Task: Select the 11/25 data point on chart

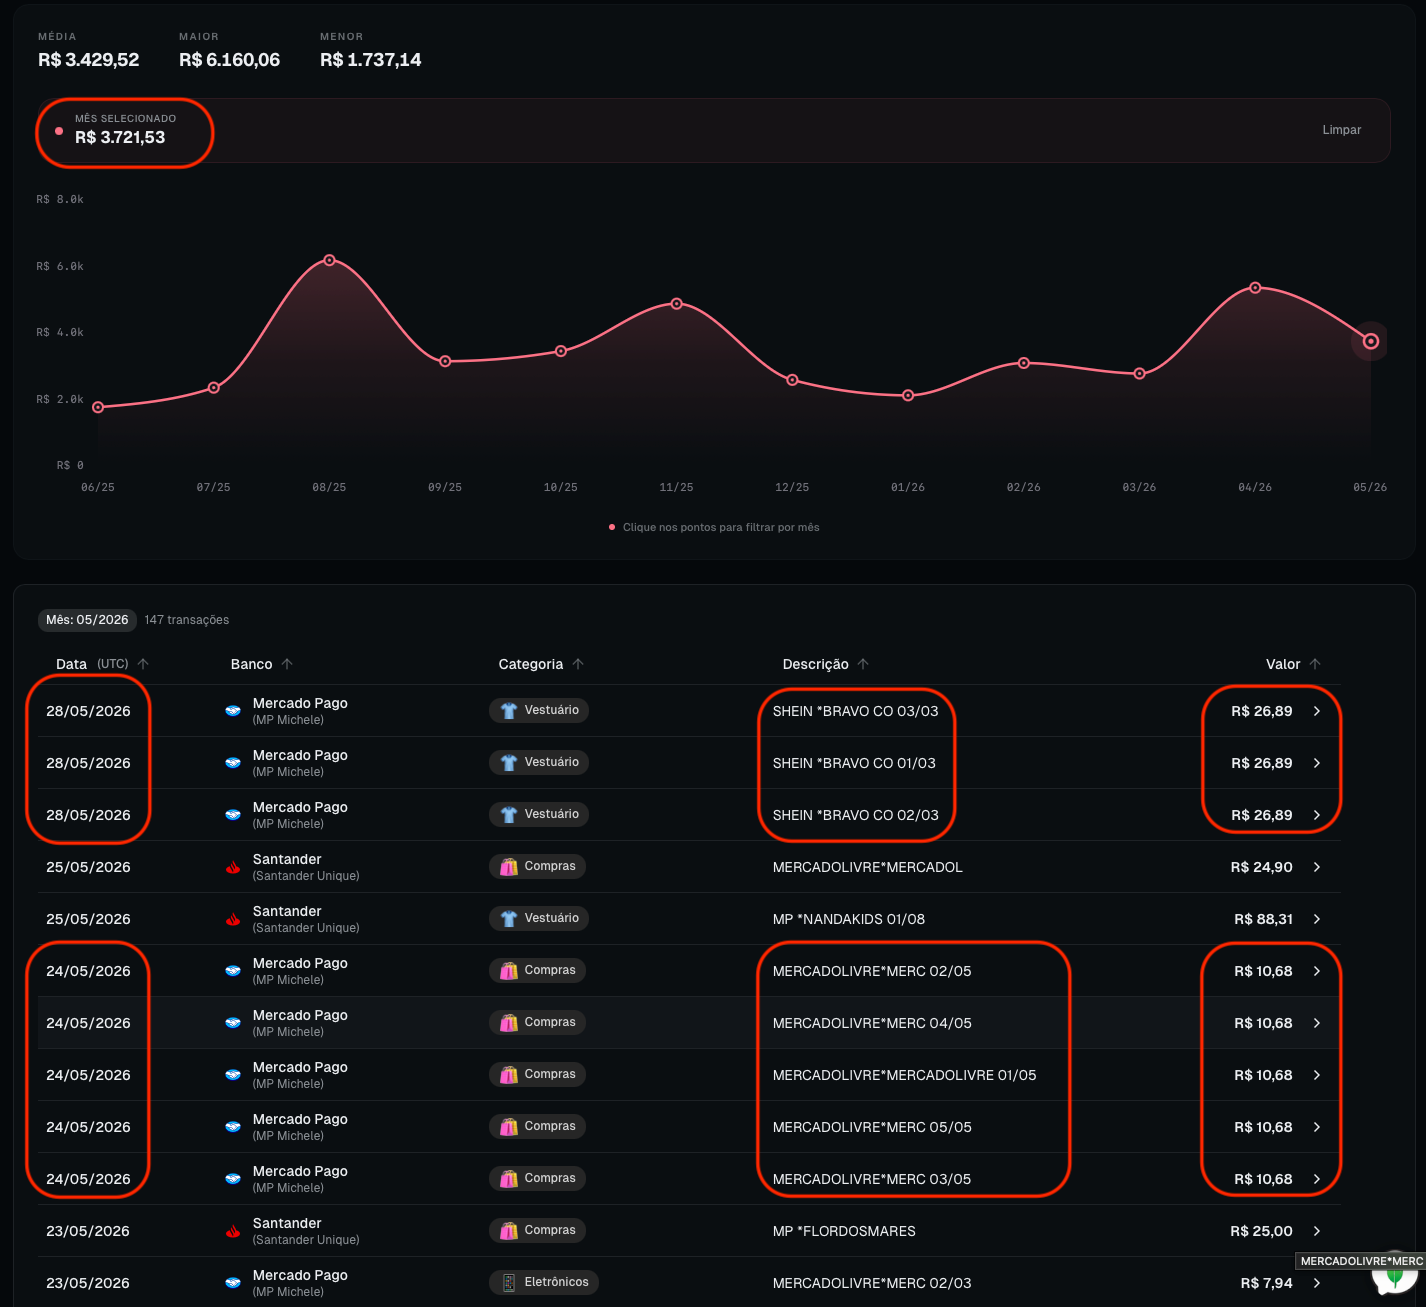Action: point(677,303)
